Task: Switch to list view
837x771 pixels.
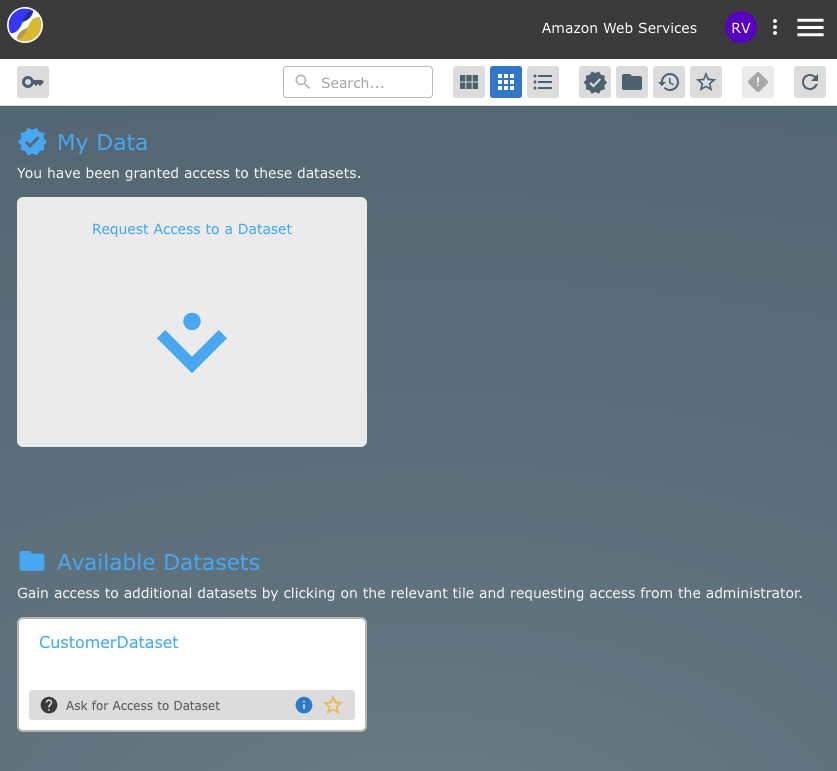Action: tap(543, 82)
